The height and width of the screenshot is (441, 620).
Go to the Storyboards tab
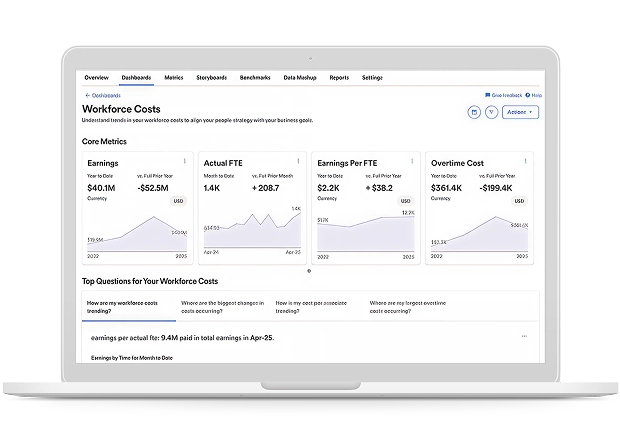pyautogui.click(x=212, y=78)
